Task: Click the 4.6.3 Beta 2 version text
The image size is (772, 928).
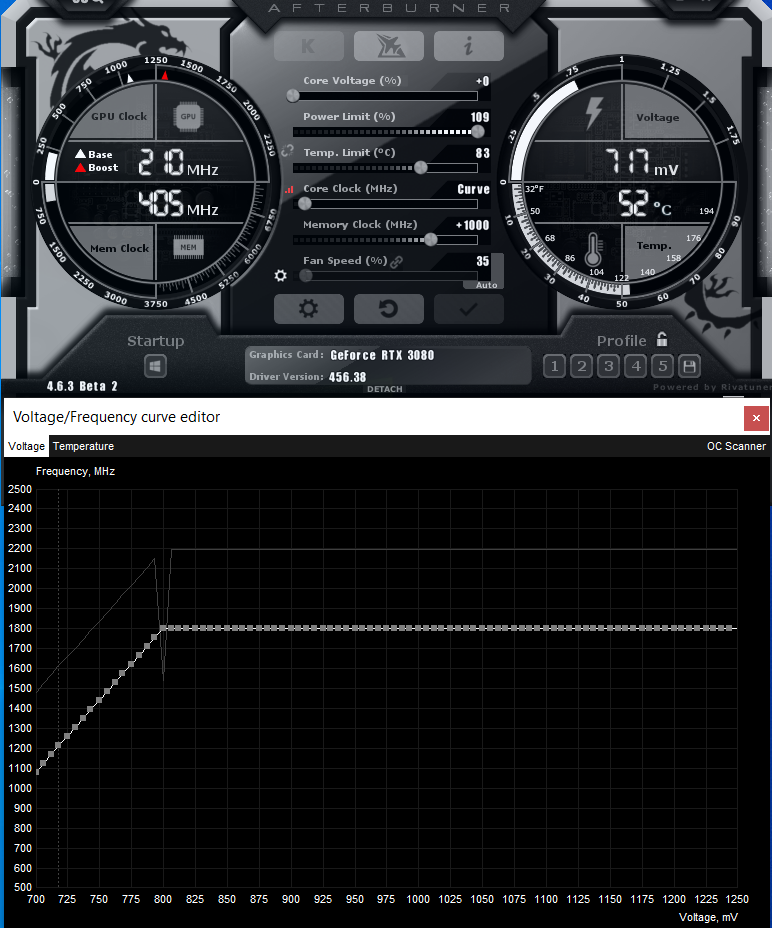Action: 82,386
